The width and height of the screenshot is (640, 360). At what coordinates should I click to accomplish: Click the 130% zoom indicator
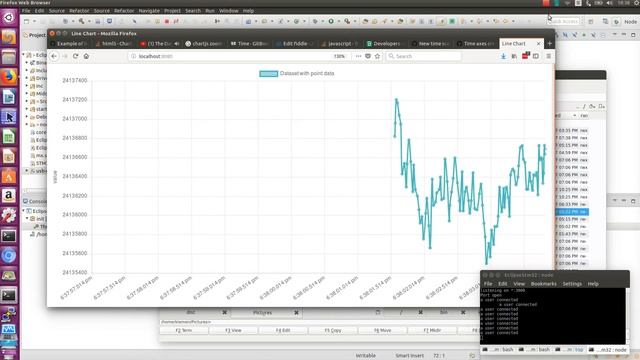(339, 56)
